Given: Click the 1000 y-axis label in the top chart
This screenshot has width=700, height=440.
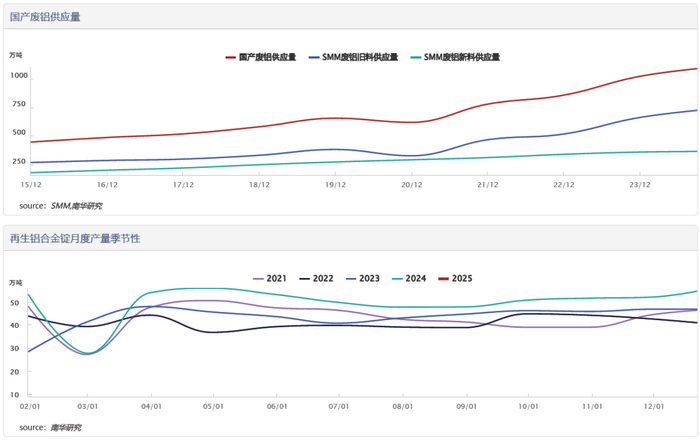Looking at the screenshot, I should click(20, 76).
